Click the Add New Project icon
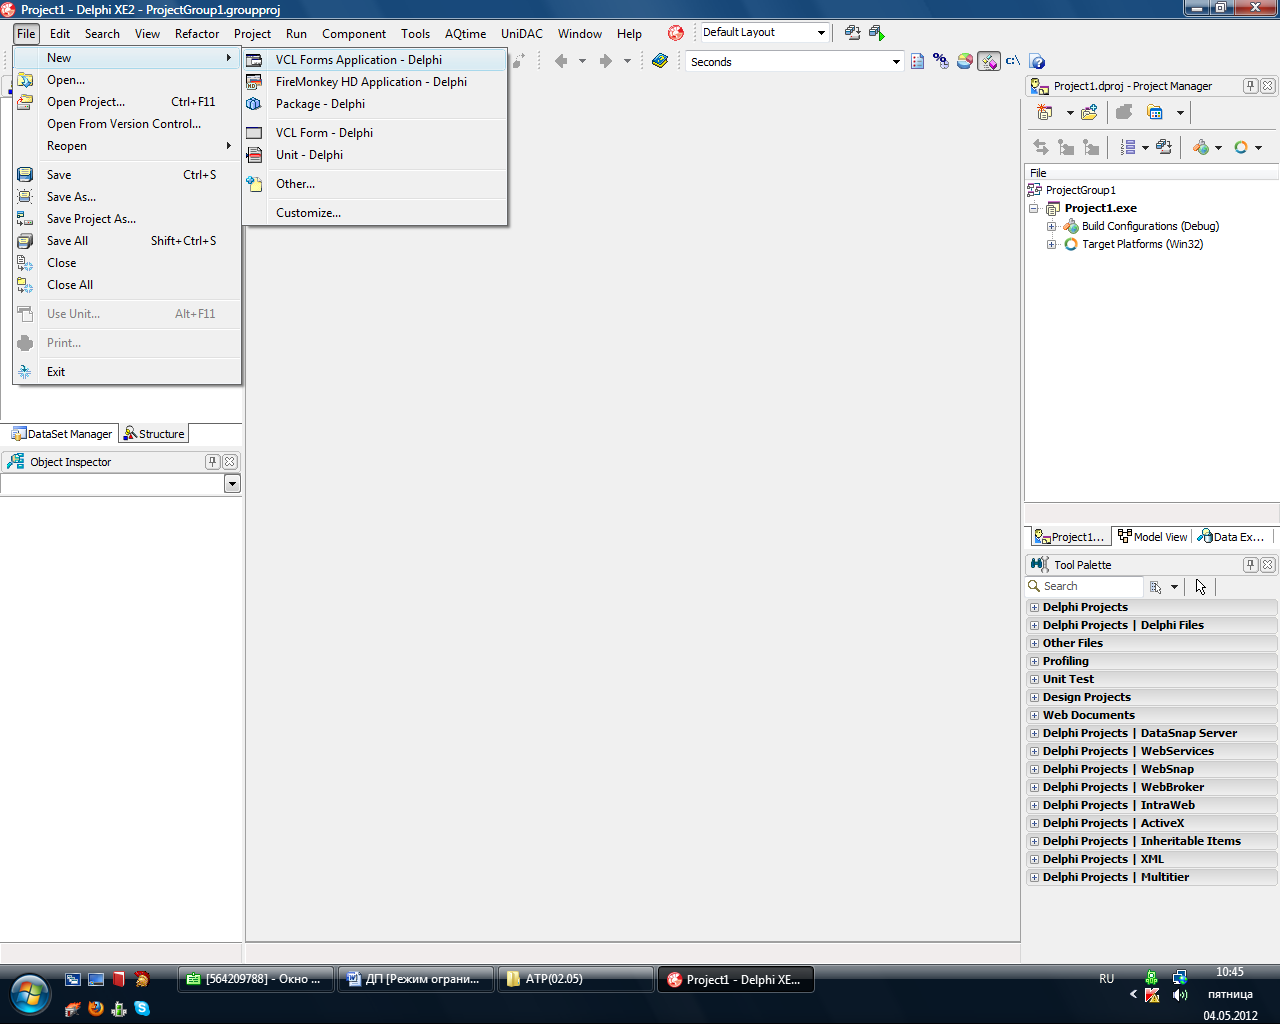Viewport: 1280px width, 1024px height. coord(1045,112)
